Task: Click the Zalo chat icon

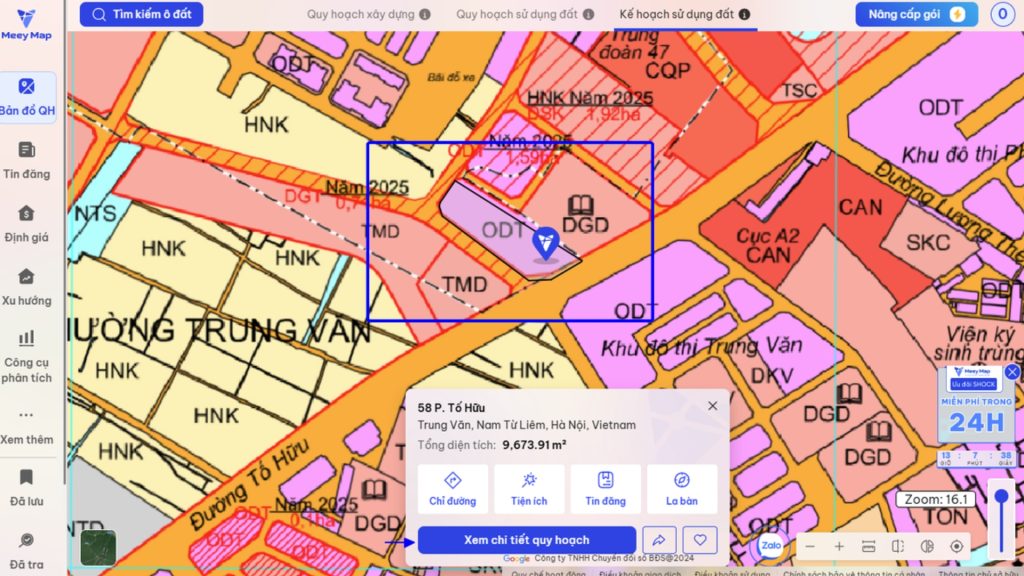Action: coord(771,545)
